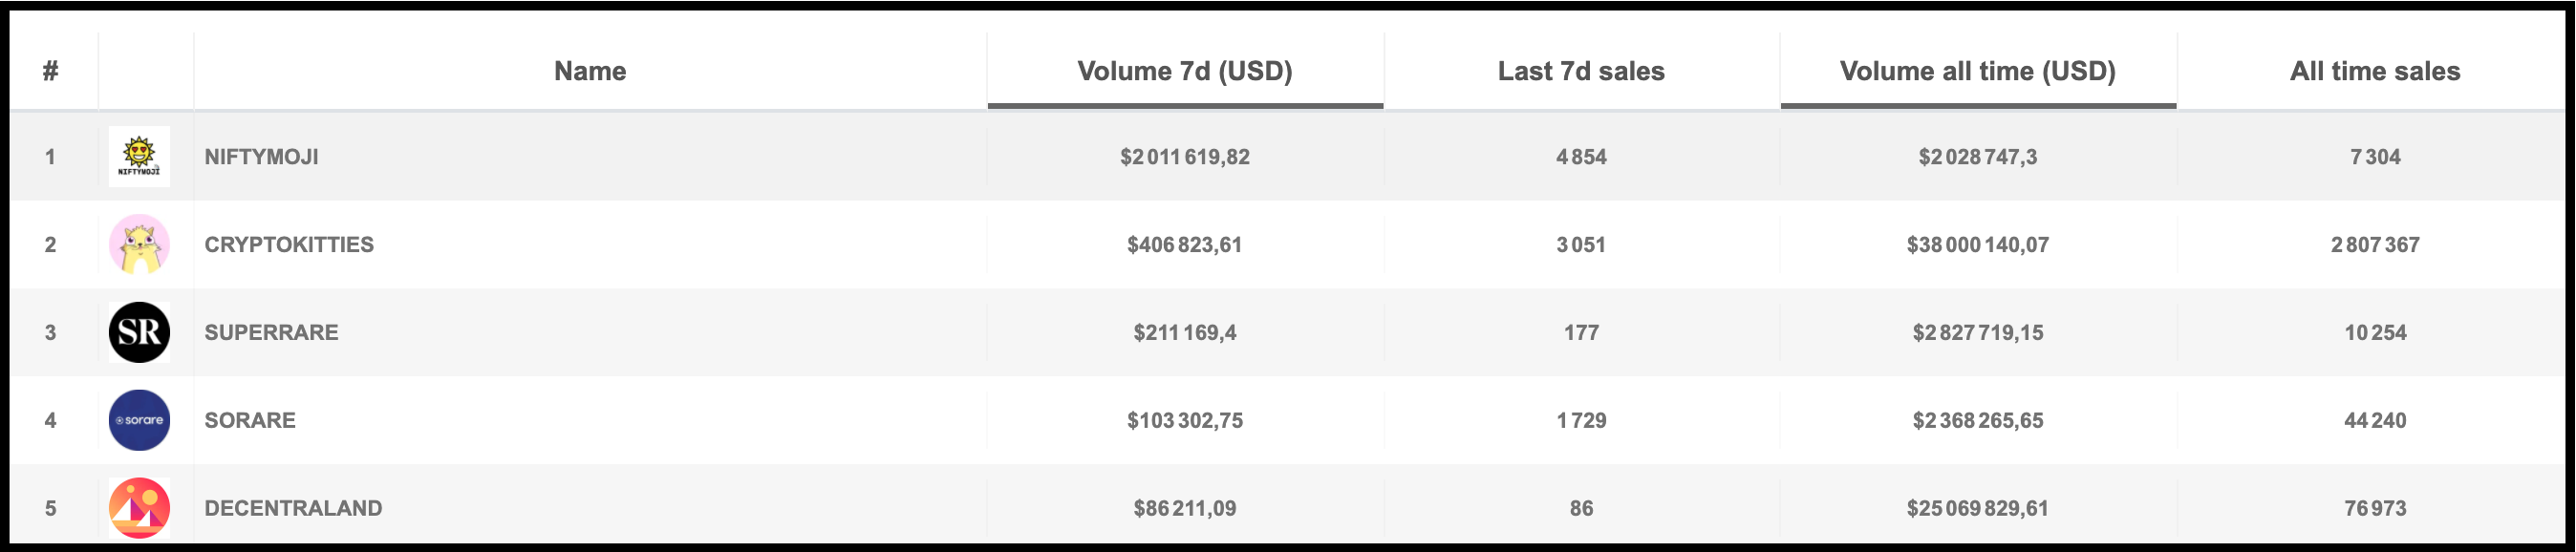
Task: Click the Decentraland colorful logo icon
Action: click(139, 508)
